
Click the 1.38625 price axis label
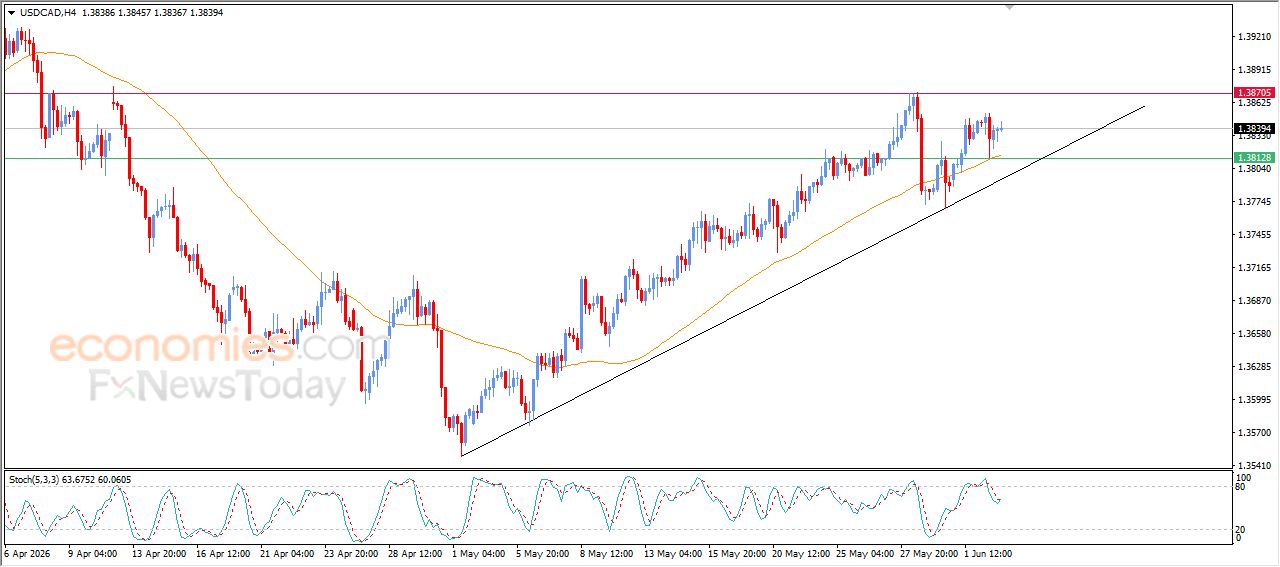[1254, 103]
